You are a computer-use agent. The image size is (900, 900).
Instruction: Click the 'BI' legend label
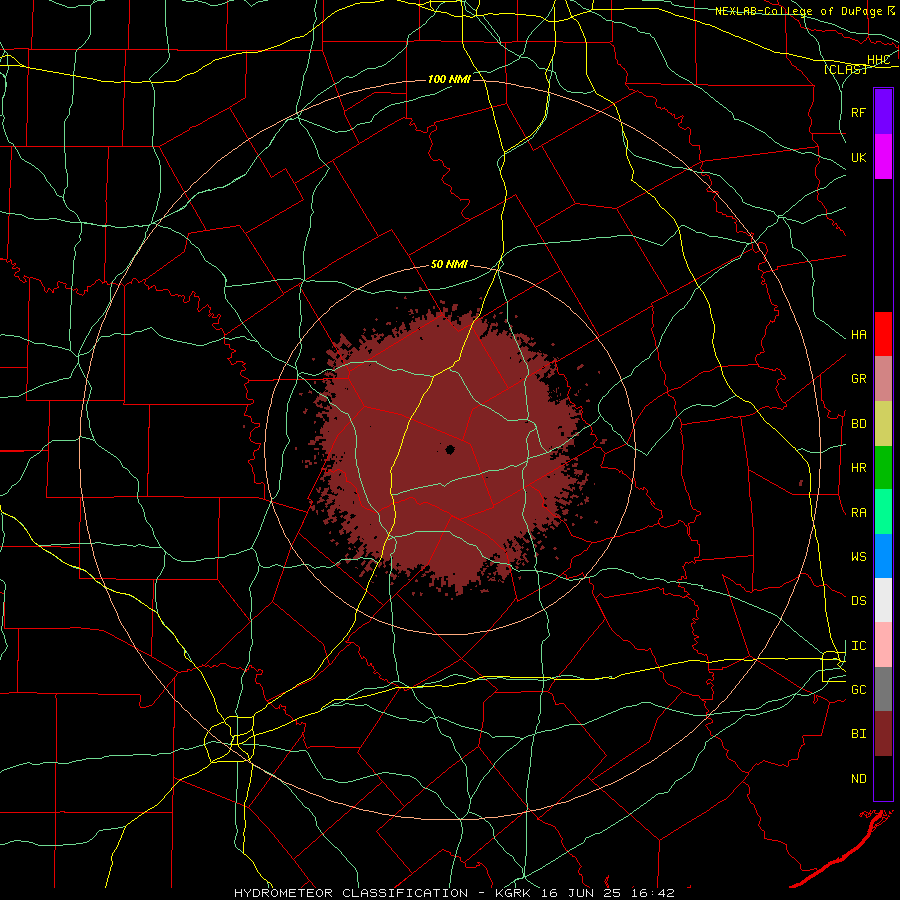coord(858,734)
